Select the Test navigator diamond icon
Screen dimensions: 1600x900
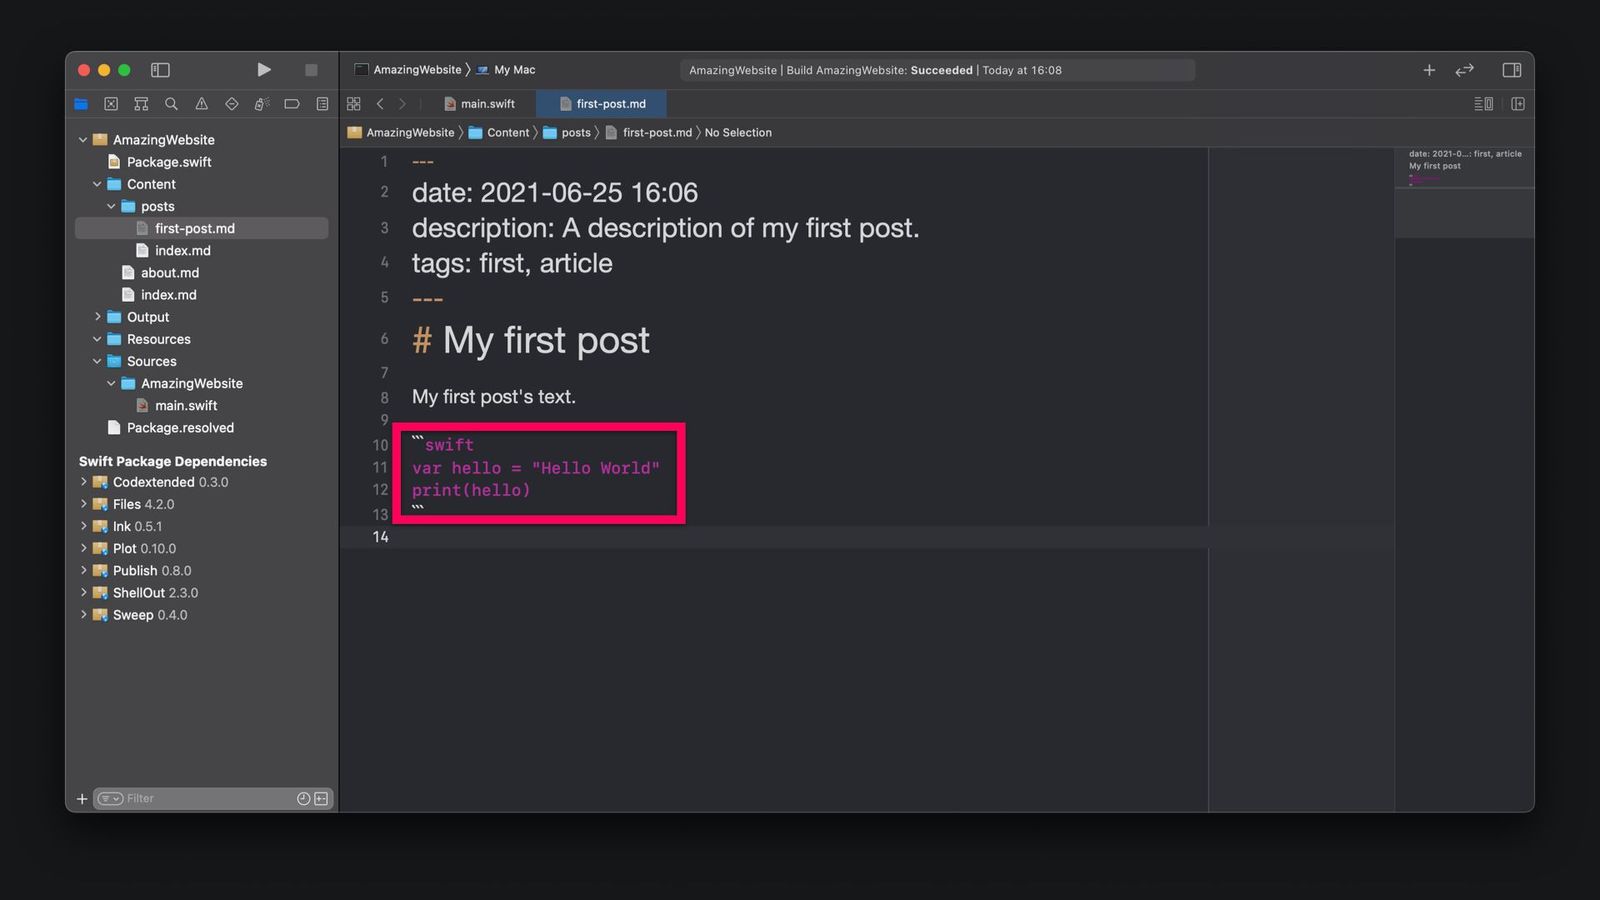231,103
